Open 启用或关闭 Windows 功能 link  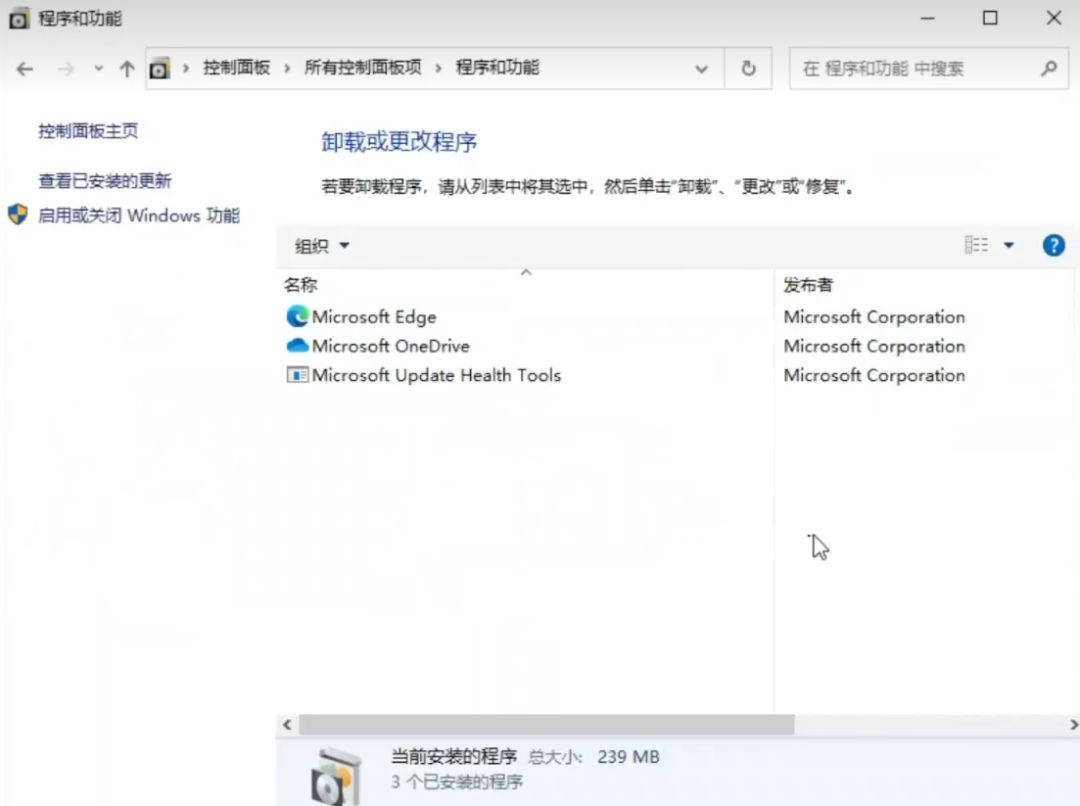(x=138, y=216)
